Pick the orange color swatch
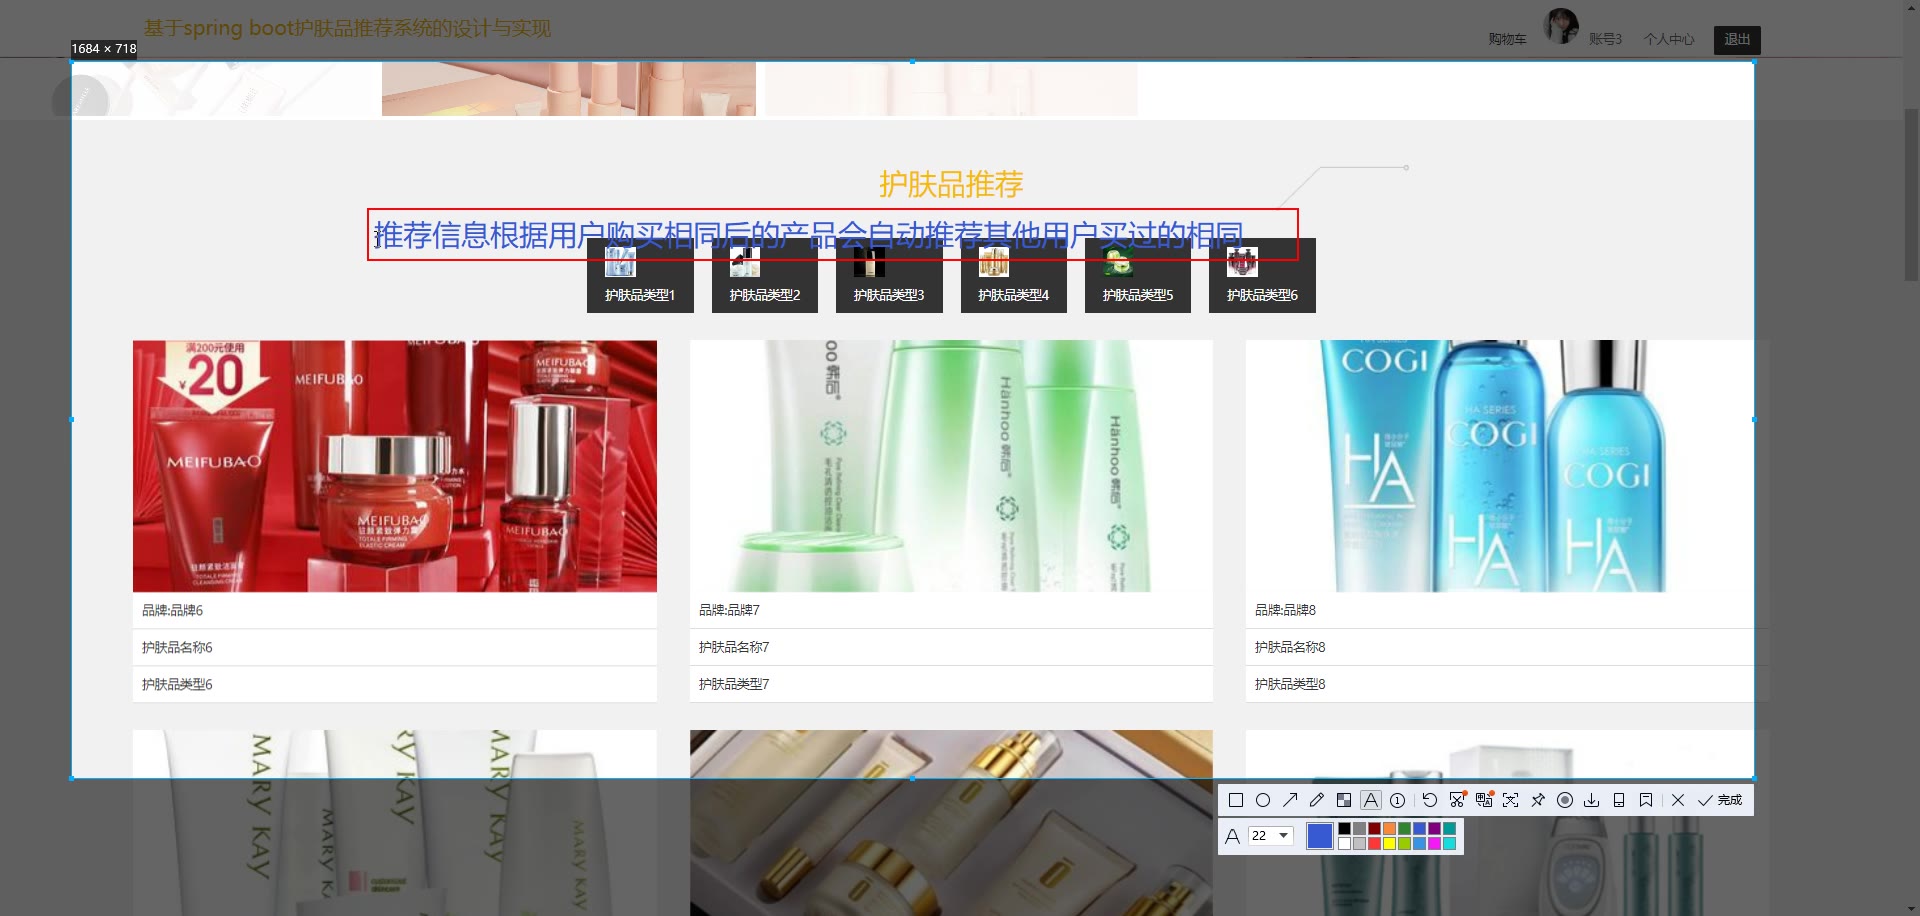 click(x=1389, y=828)
